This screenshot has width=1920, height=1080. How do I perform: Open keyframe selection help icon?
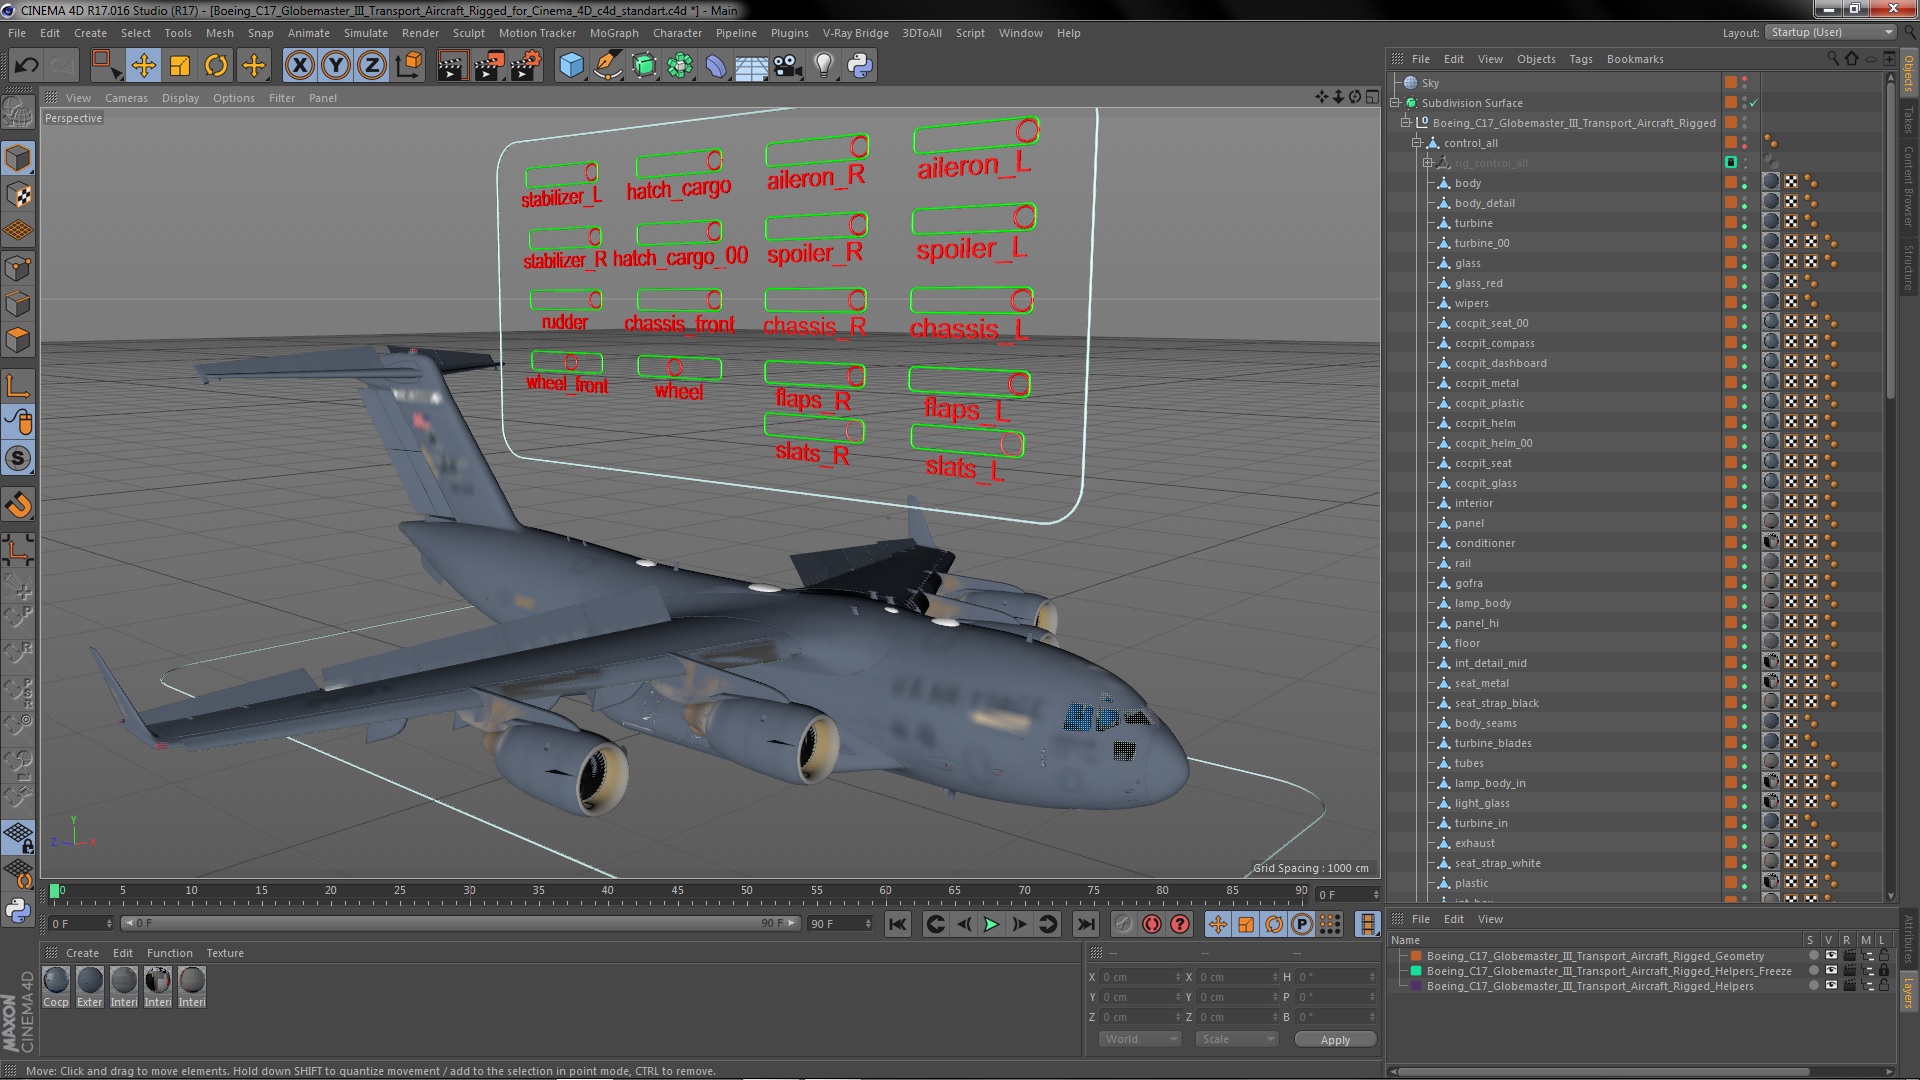click(x=1180, y=924)
